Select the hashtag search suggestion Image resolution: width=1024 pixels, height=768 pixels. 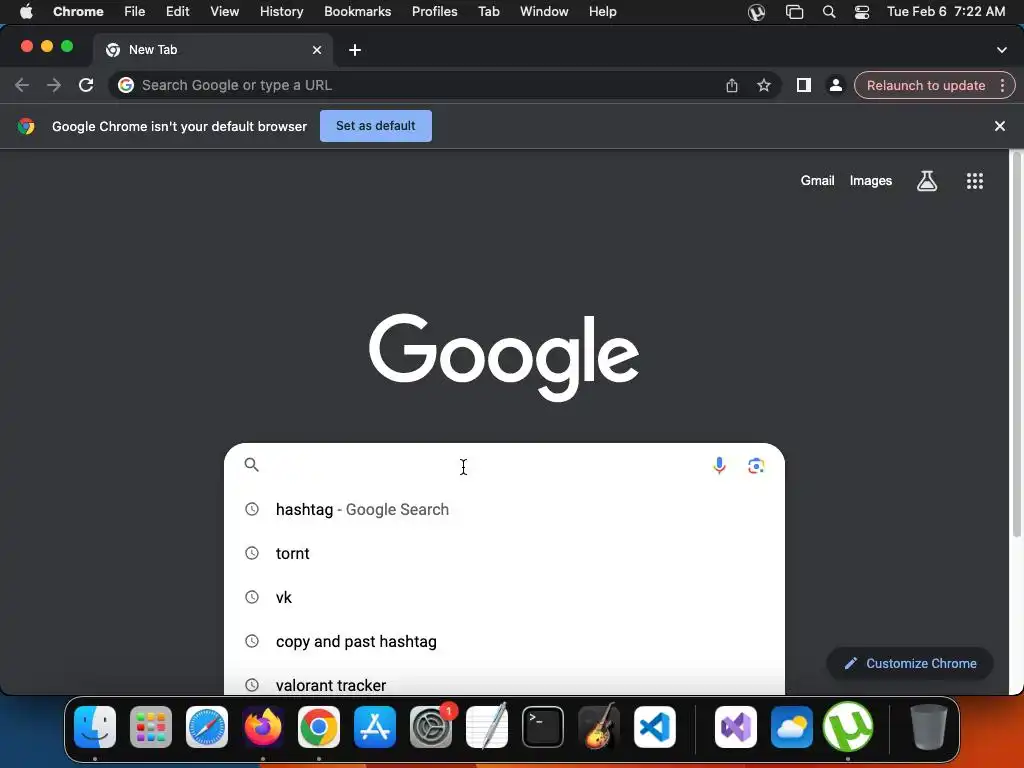click(x=504, y=509)
